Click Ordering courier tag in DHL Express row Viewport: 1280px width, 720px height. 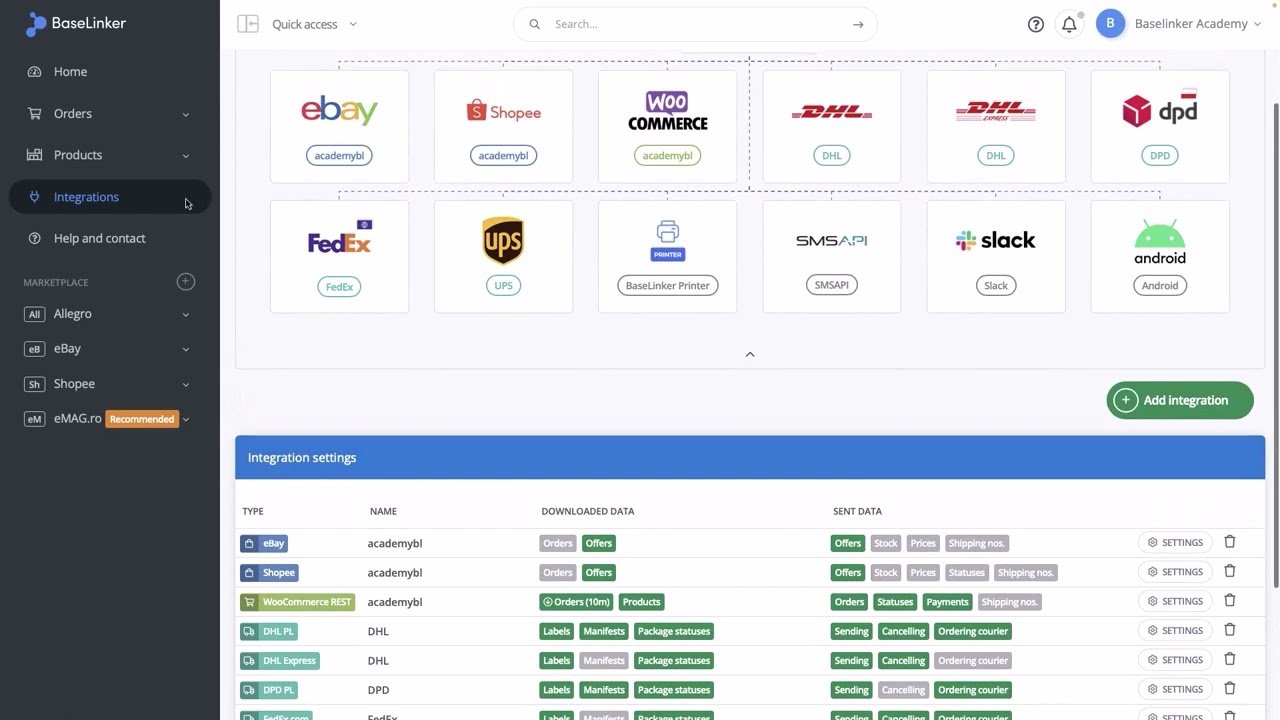(973, 661)
